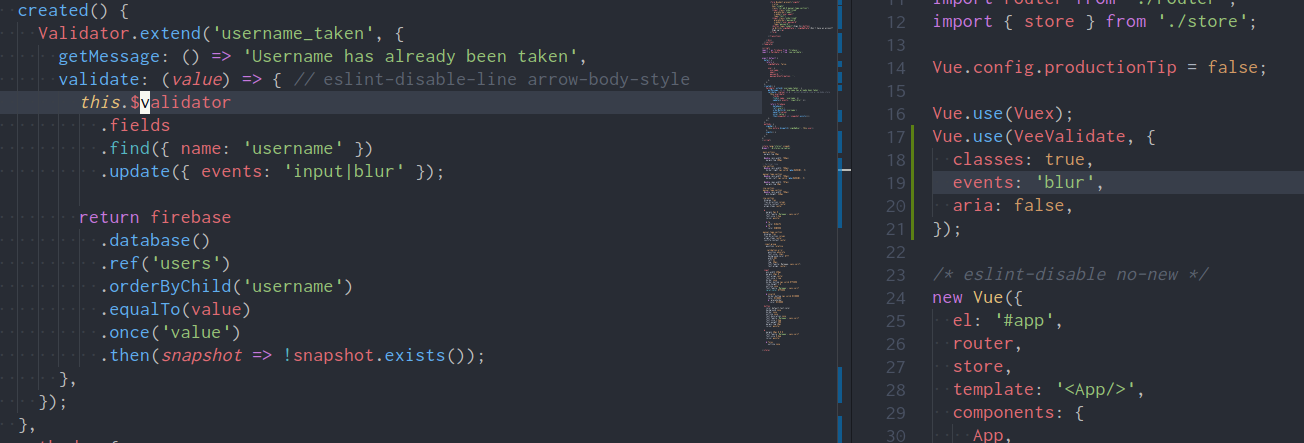Click the .ref('users') call
1304x443 pixels.
click(166, 263)
